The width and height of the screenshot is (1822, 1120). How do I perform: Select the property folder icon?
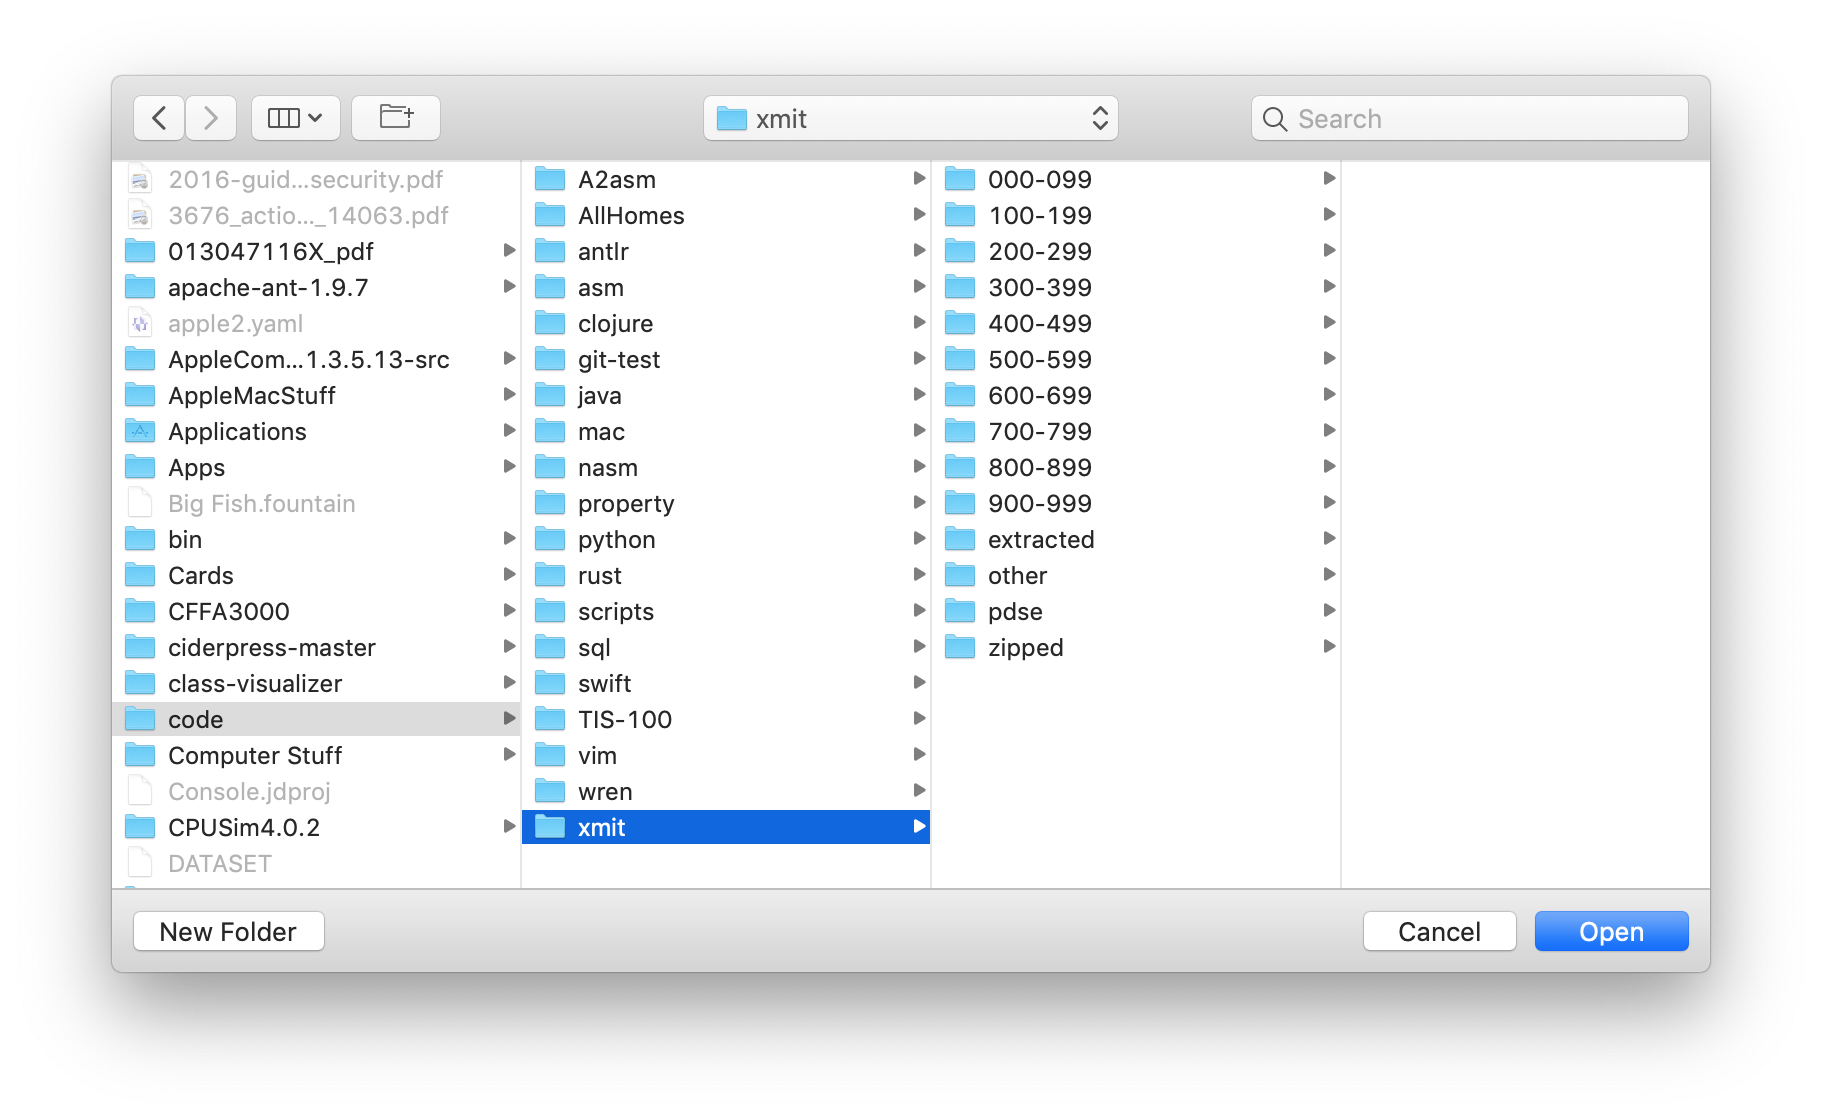(x=550, y=503)
